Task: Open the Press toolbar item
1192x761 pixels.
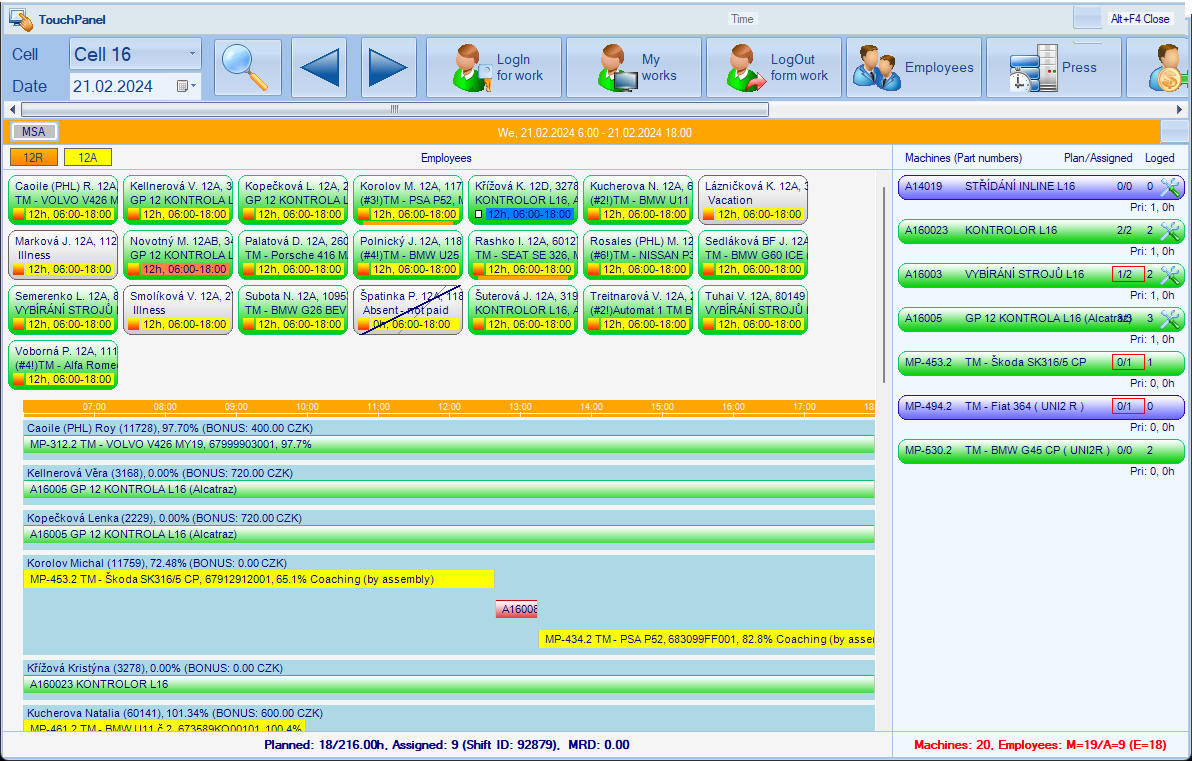Action: click(1053, 68)
